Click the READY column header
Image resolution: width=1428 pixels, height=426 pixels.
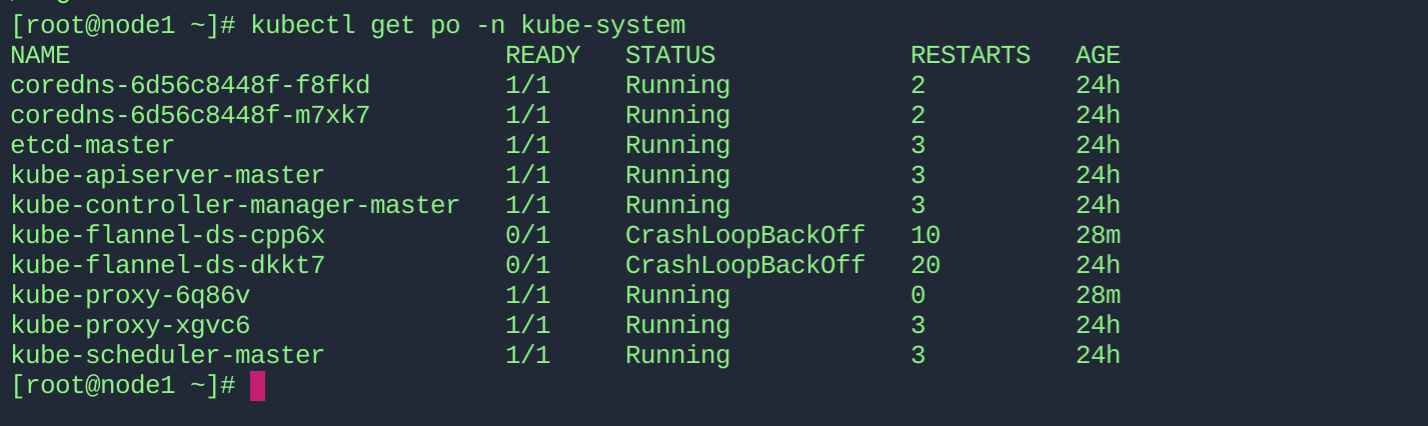pyautogui.click(x=542, y=56)
